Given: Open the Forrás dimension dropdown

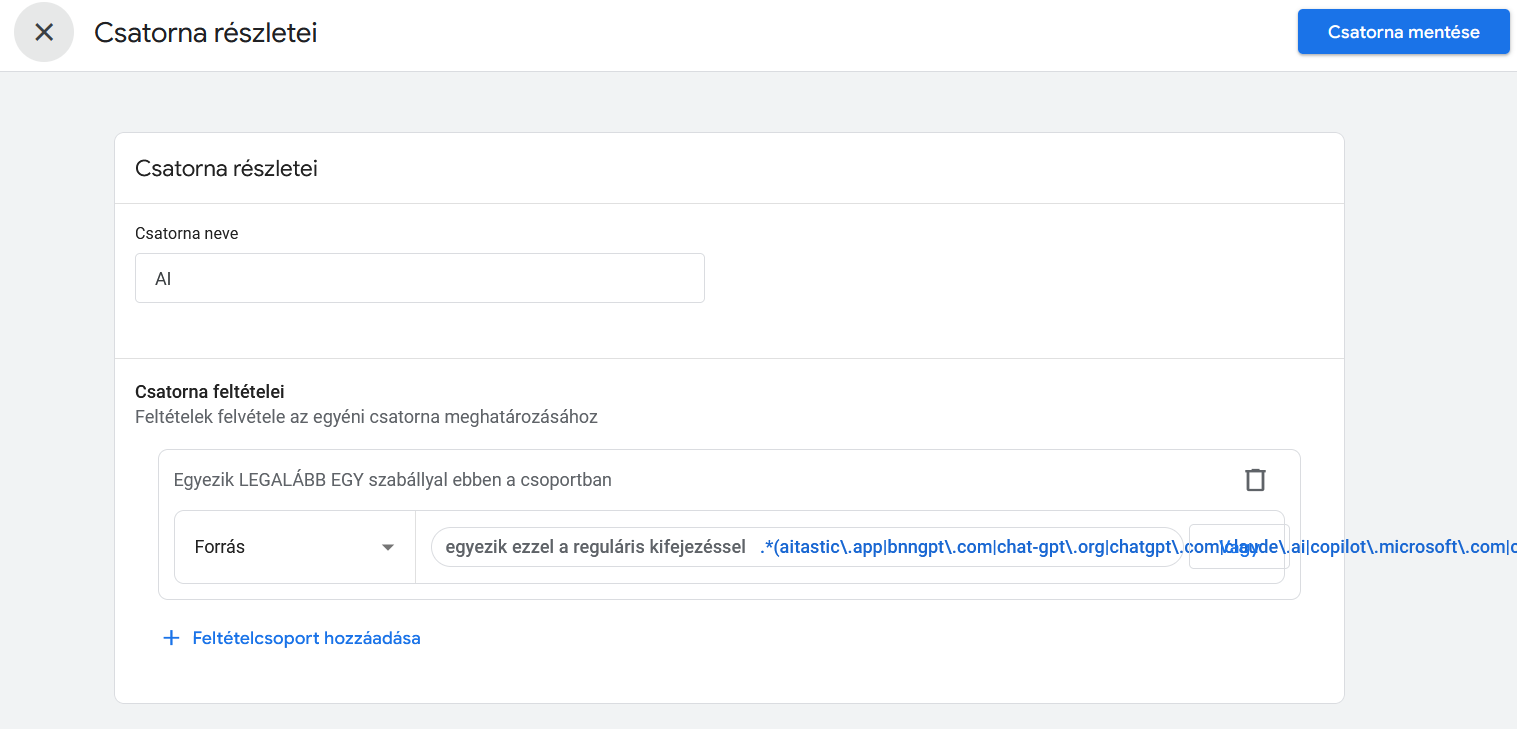Looking at the screenshot, I should coord(294,547).
